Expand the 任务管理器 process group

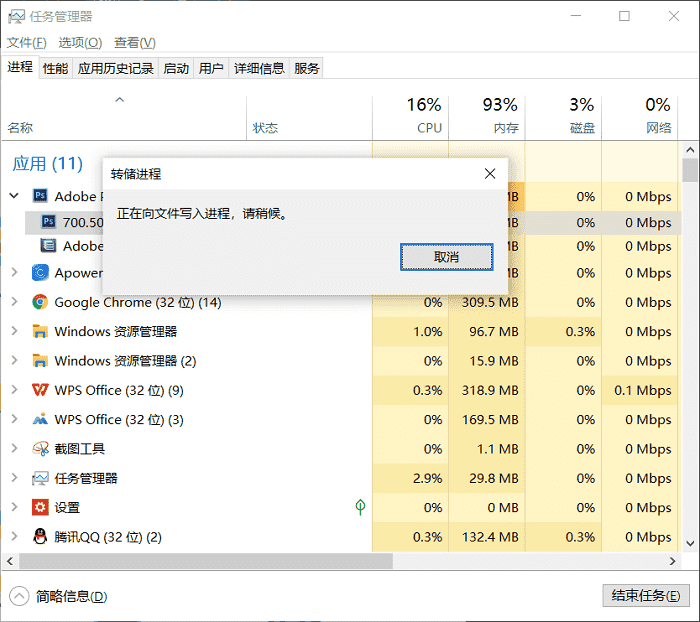coord(14,478)
